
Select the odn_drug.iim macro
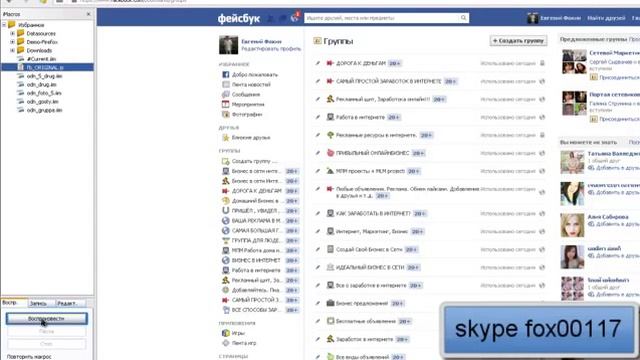coord(41,84)
